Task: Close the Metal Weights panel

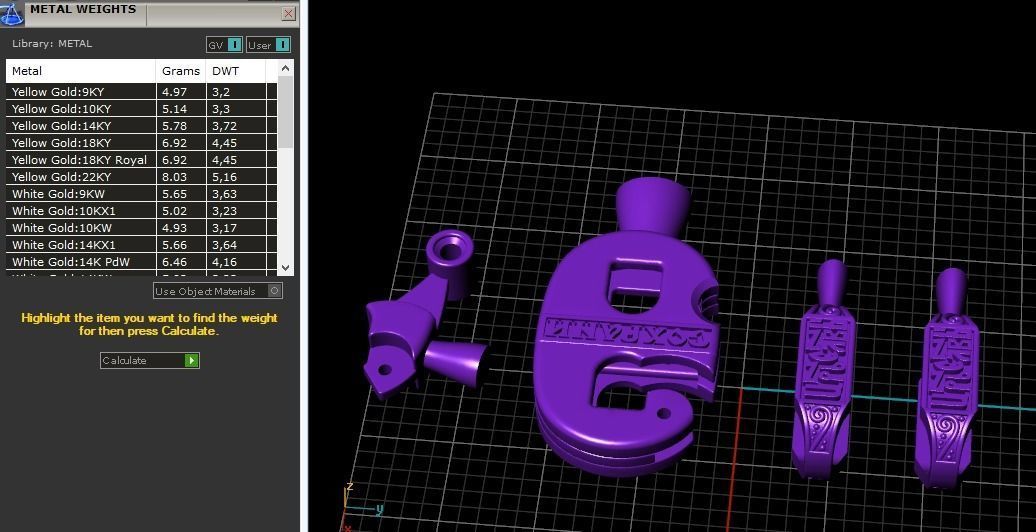Action: point(289,13)
